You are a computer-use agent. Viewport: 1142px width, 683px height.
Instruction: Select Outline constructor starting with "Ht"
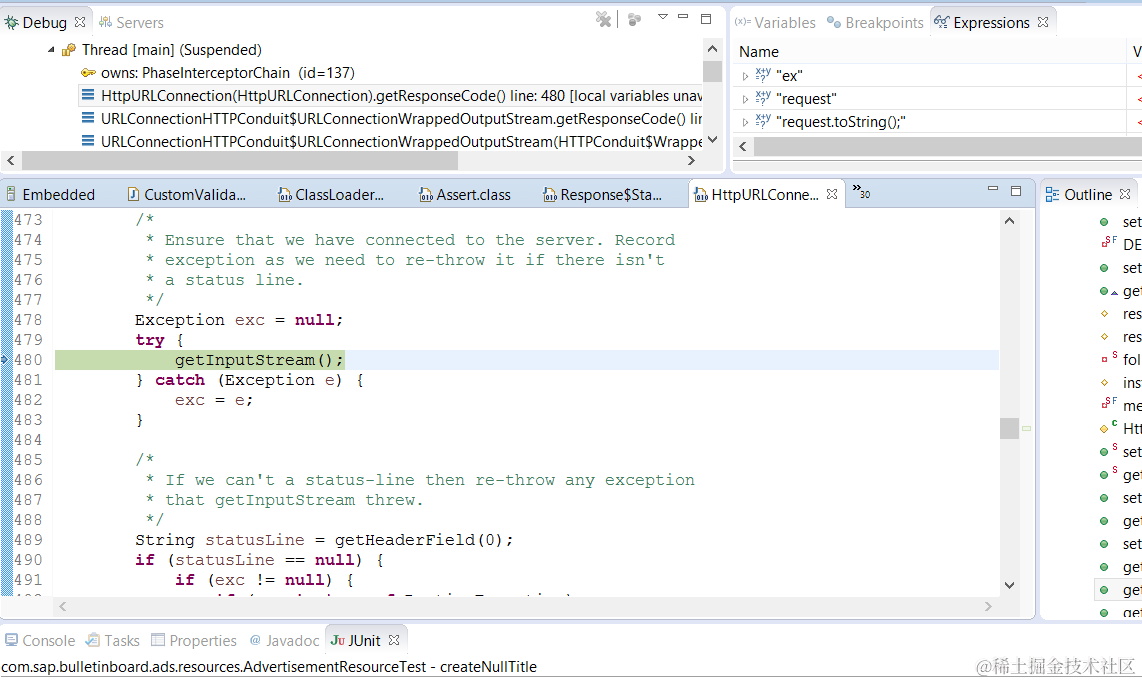[x=1120, y=429]
